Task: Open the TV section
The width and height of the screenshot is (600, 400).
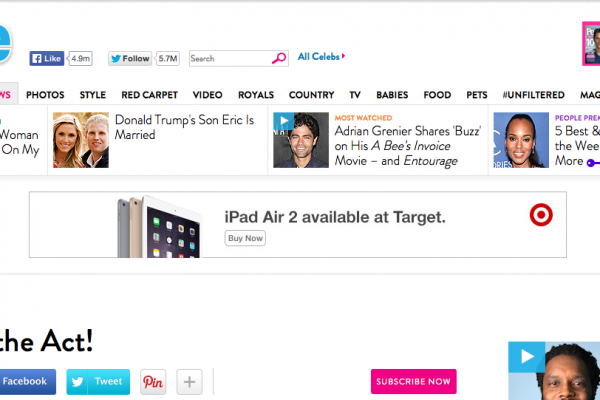Action: point(355,95)
